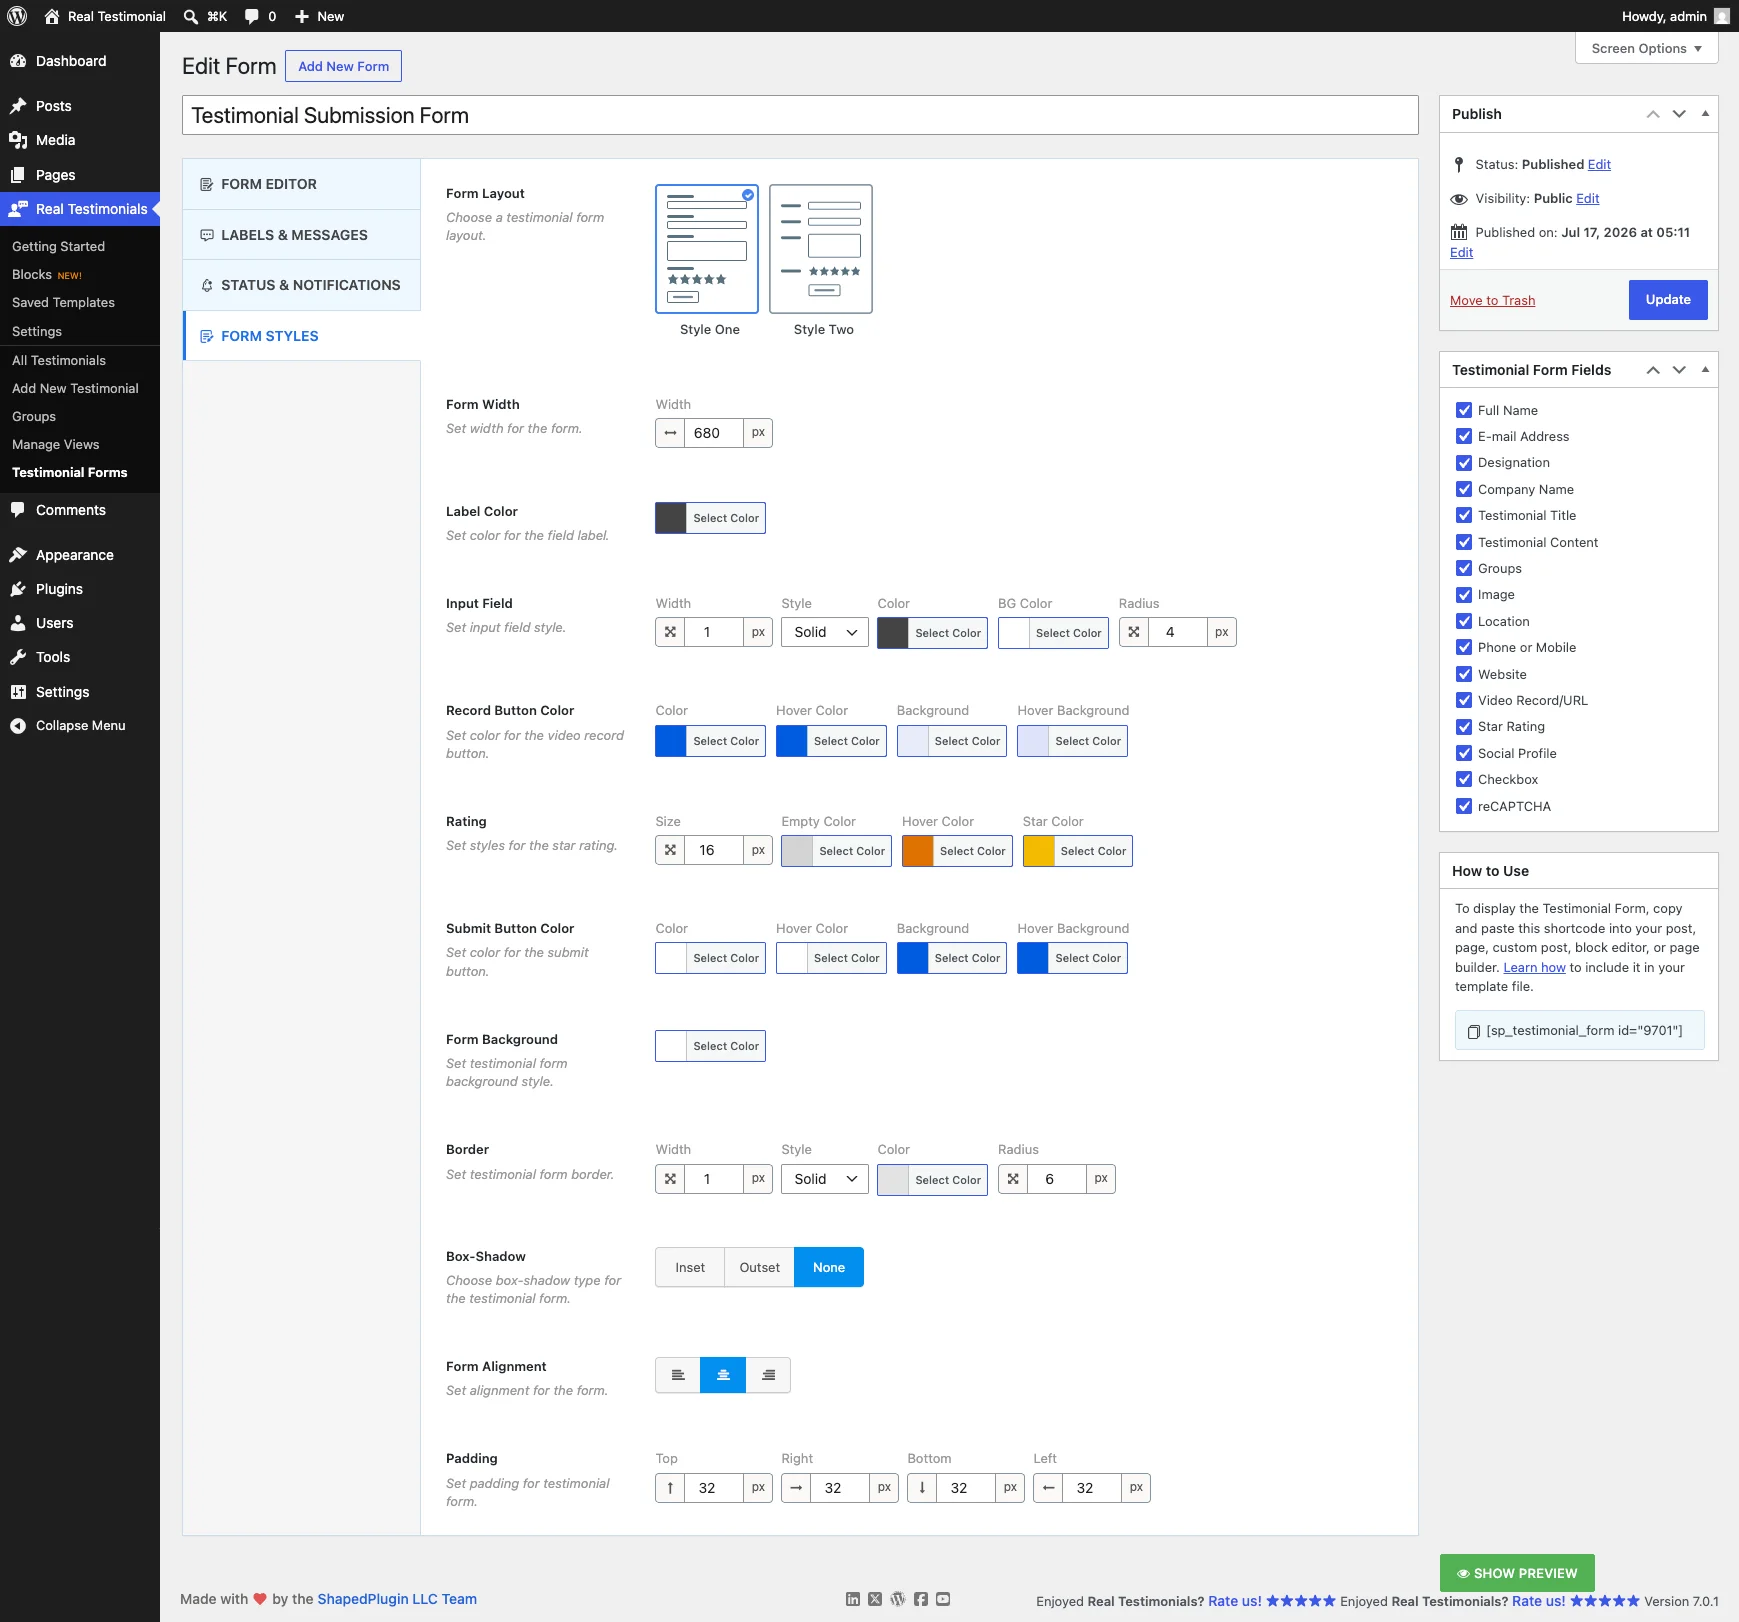Click the Update button
Image resolution: width=1739 pixels, height=1622 pixels.
tap(1668, 300)
